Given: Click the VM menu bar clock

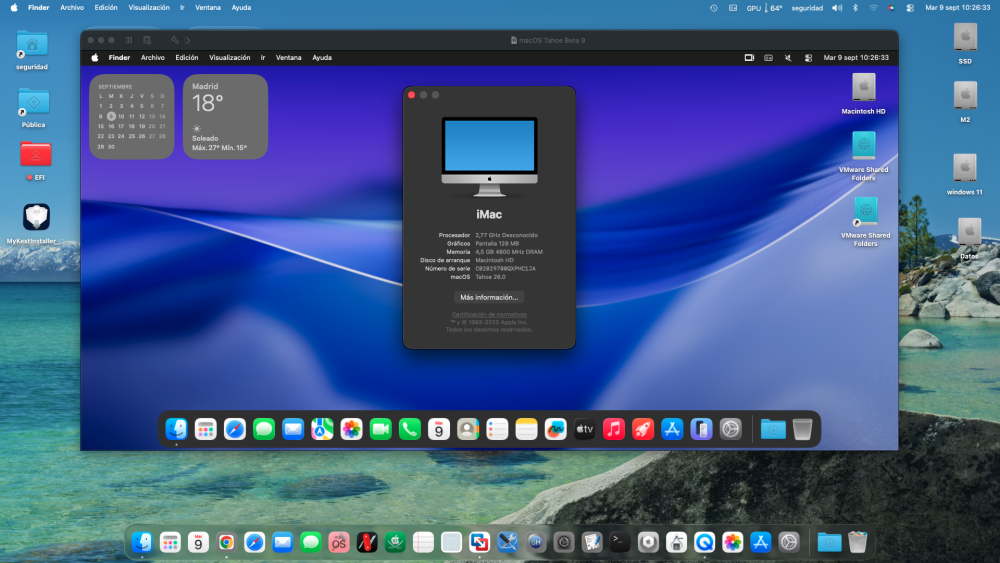Looking at the screenshot, I should 856,57.
